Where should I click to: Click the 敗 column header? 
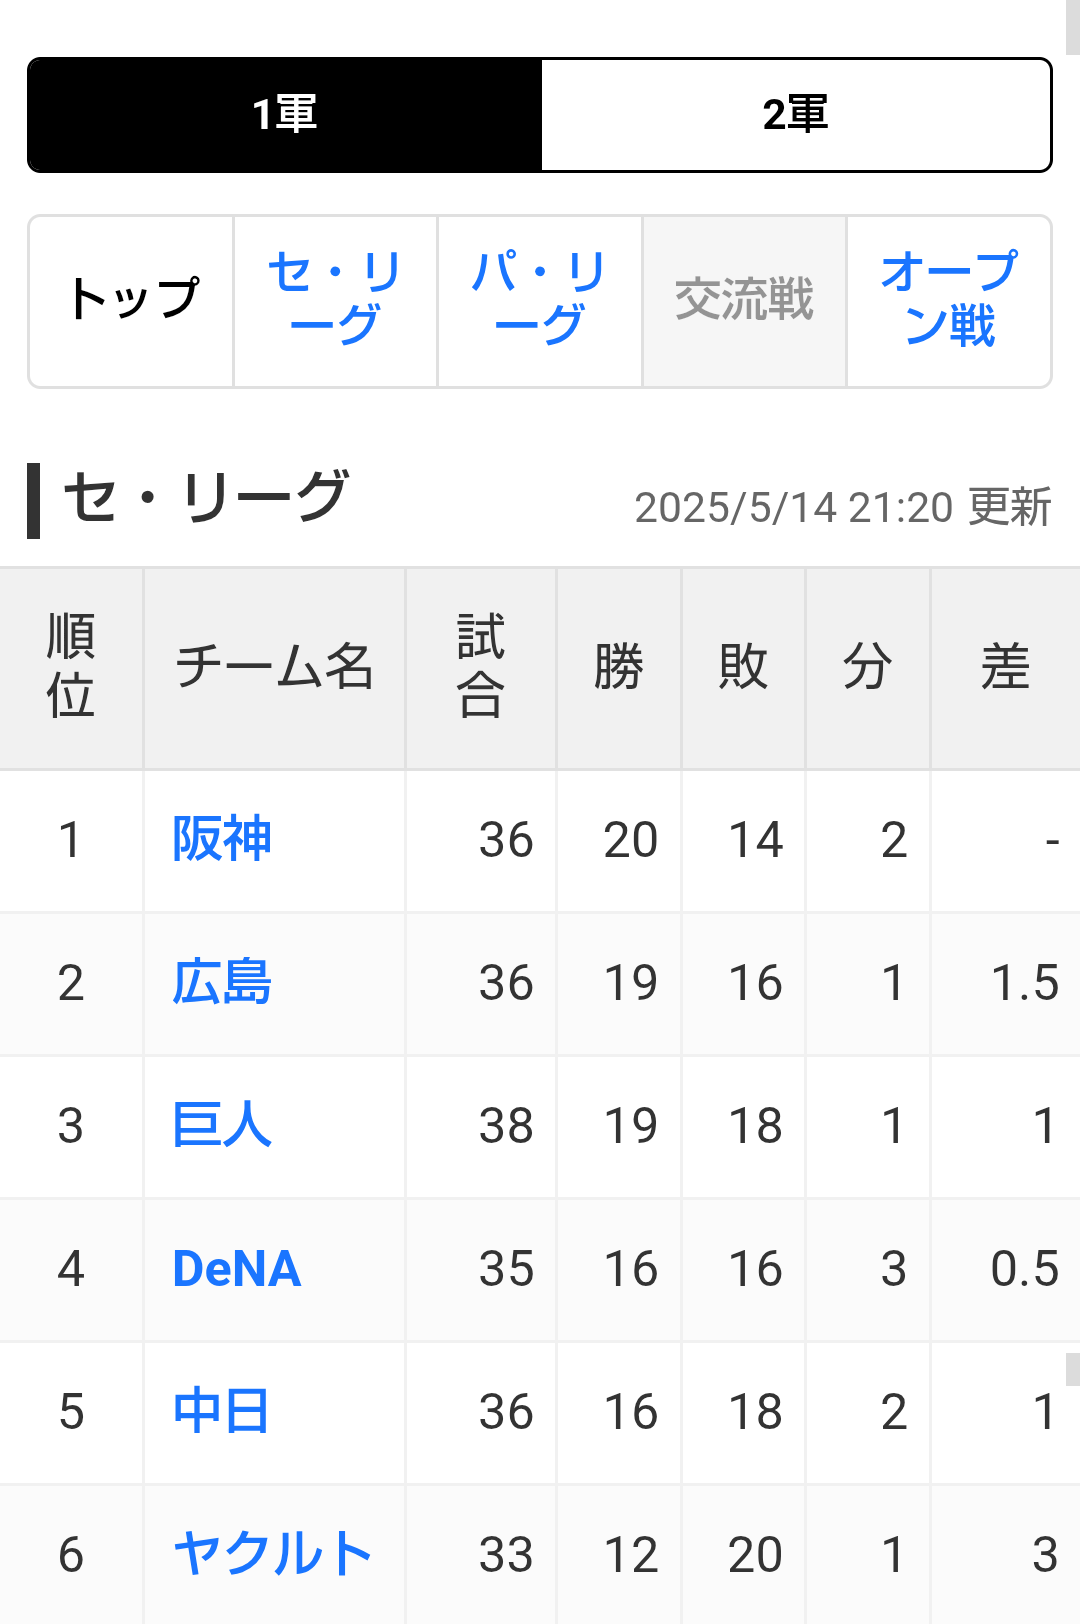coord(743,668)
